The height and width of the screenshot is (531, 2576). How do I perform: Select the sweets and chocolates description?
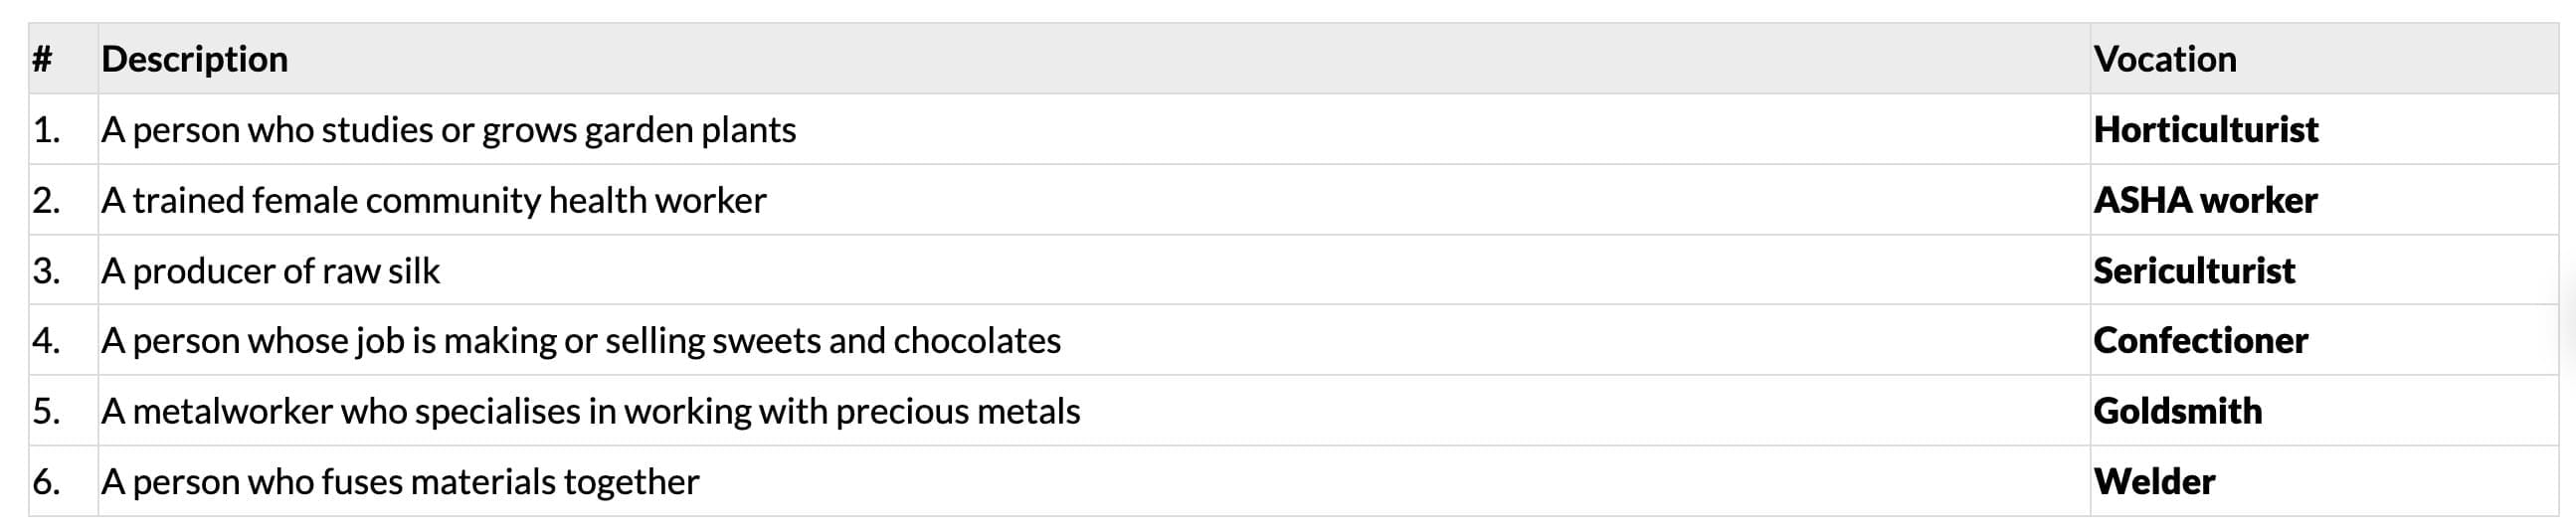click(580, 341)
